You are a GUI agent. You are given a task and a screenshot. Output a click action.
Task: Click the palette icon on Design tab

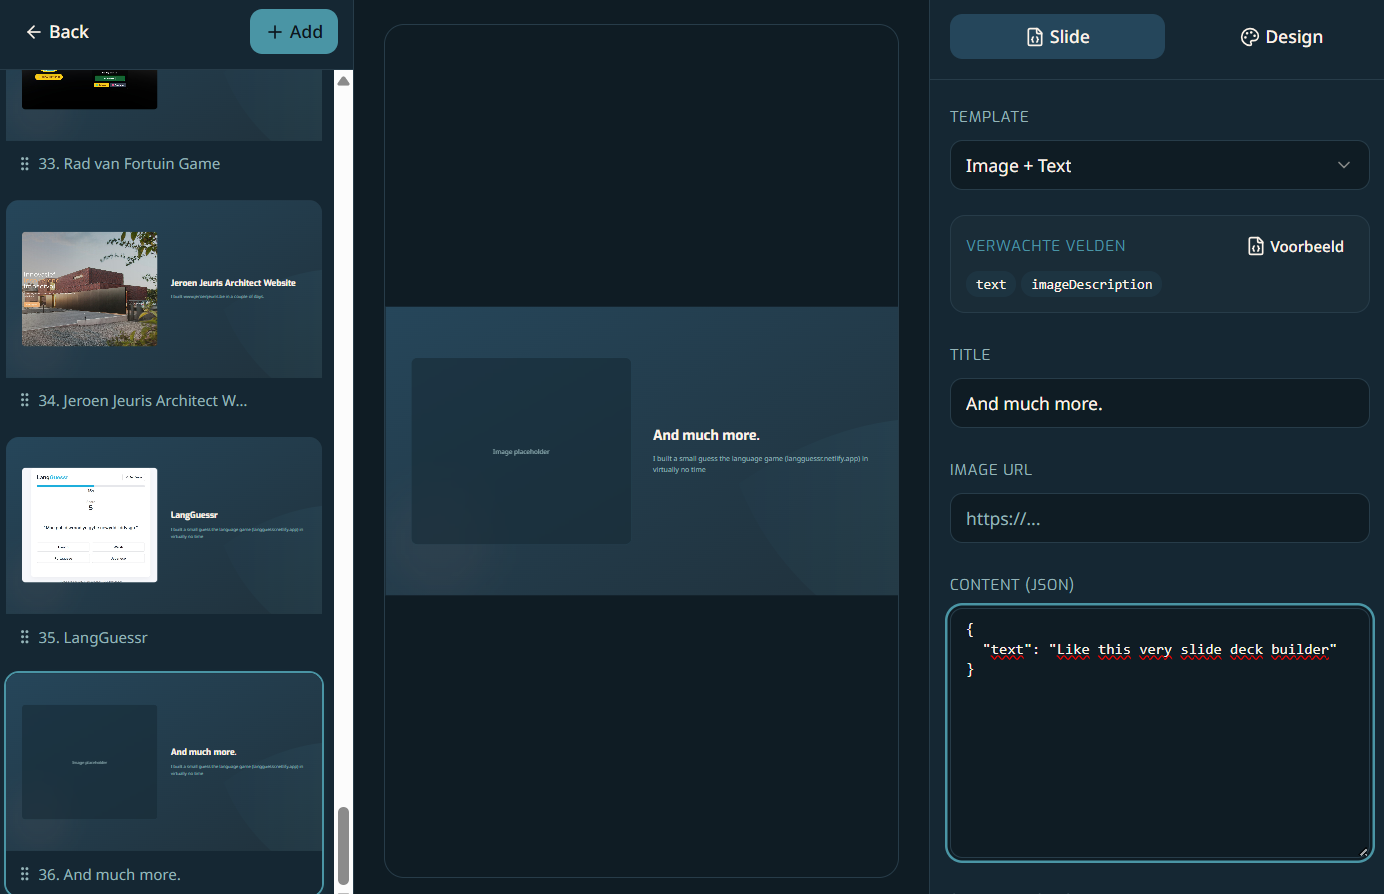coord(1249,37)
